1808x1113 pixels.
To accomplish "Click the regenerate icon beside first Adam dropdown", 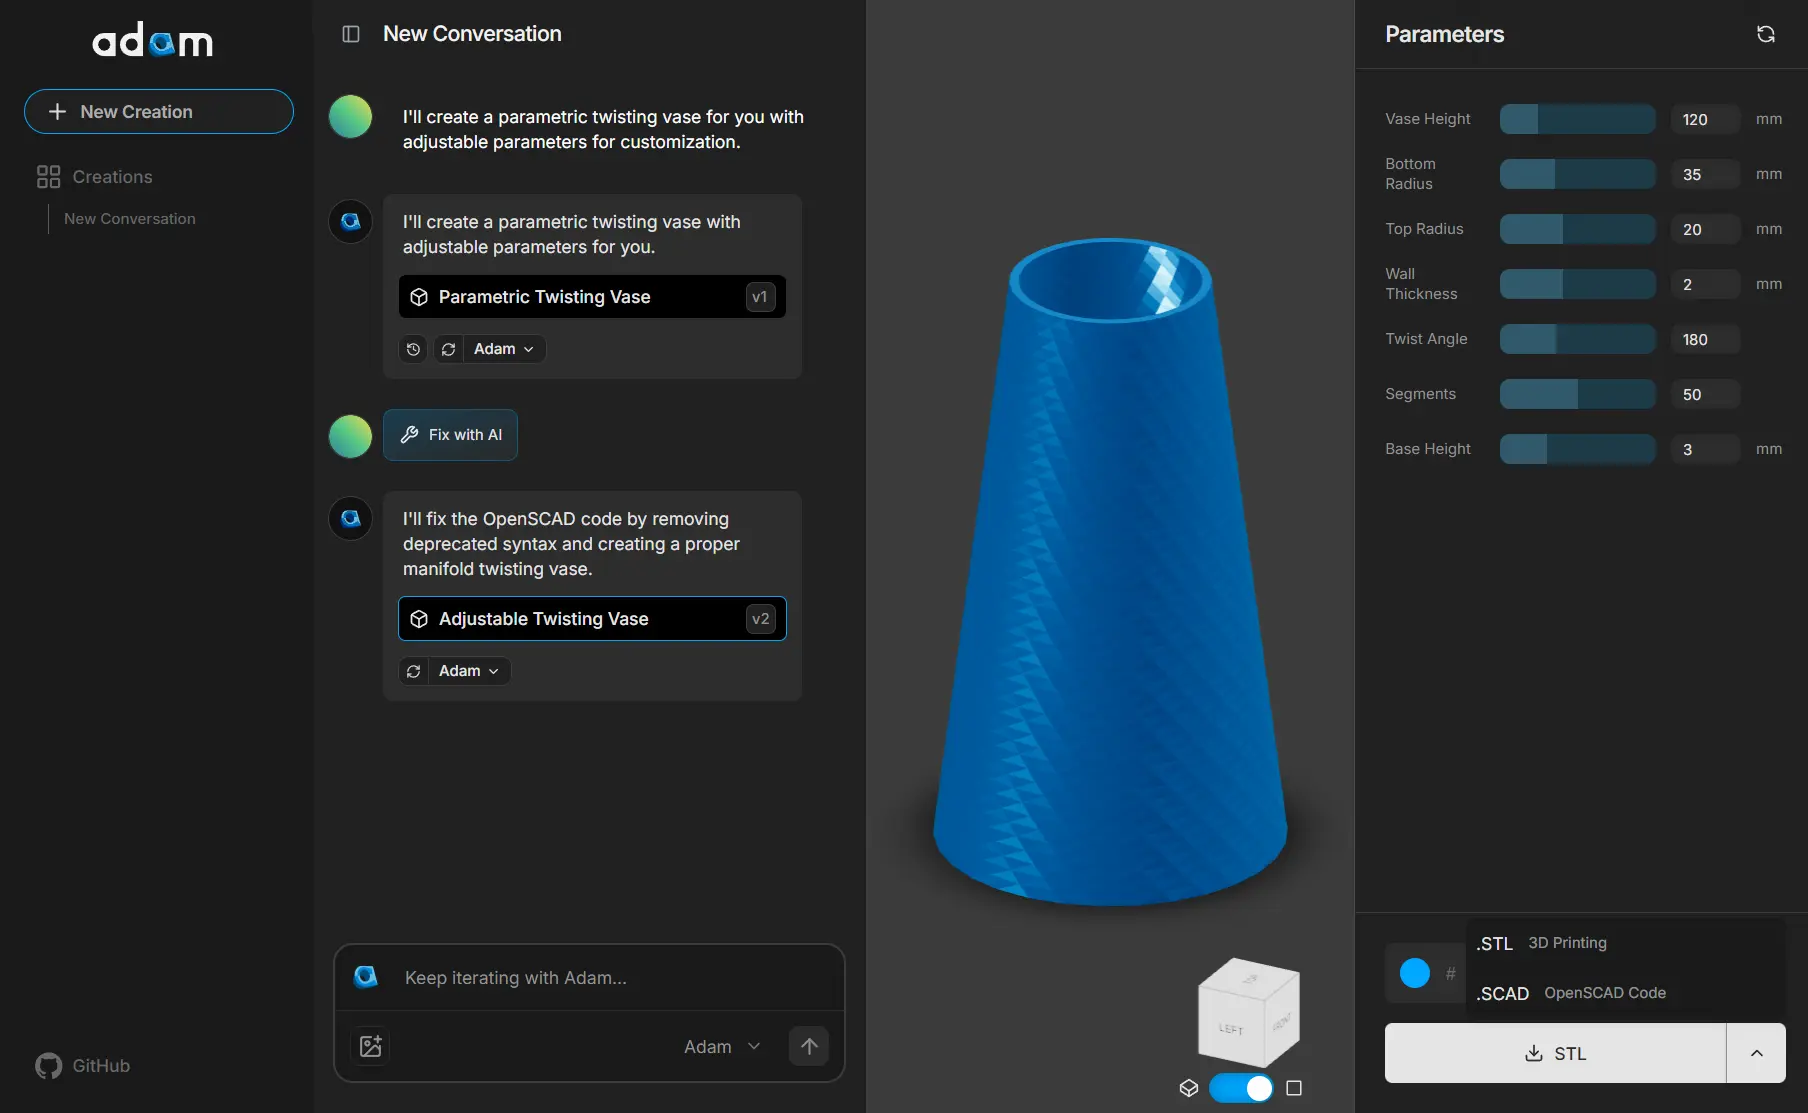I will [449, 349].
